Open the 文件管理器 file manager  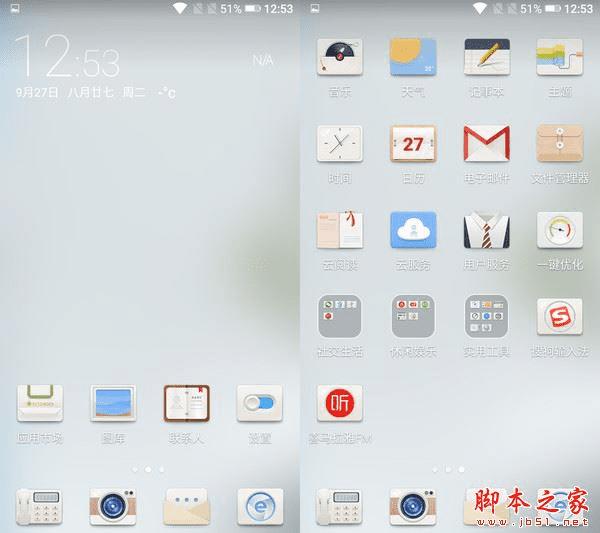click(560, 143)
